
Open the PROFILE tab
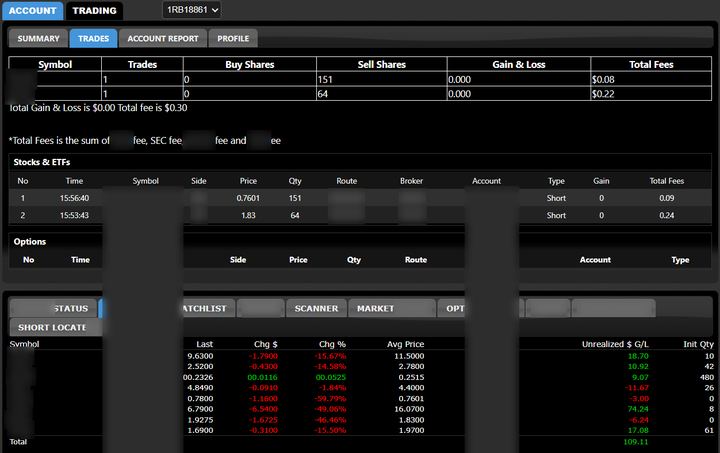point(233,39)
